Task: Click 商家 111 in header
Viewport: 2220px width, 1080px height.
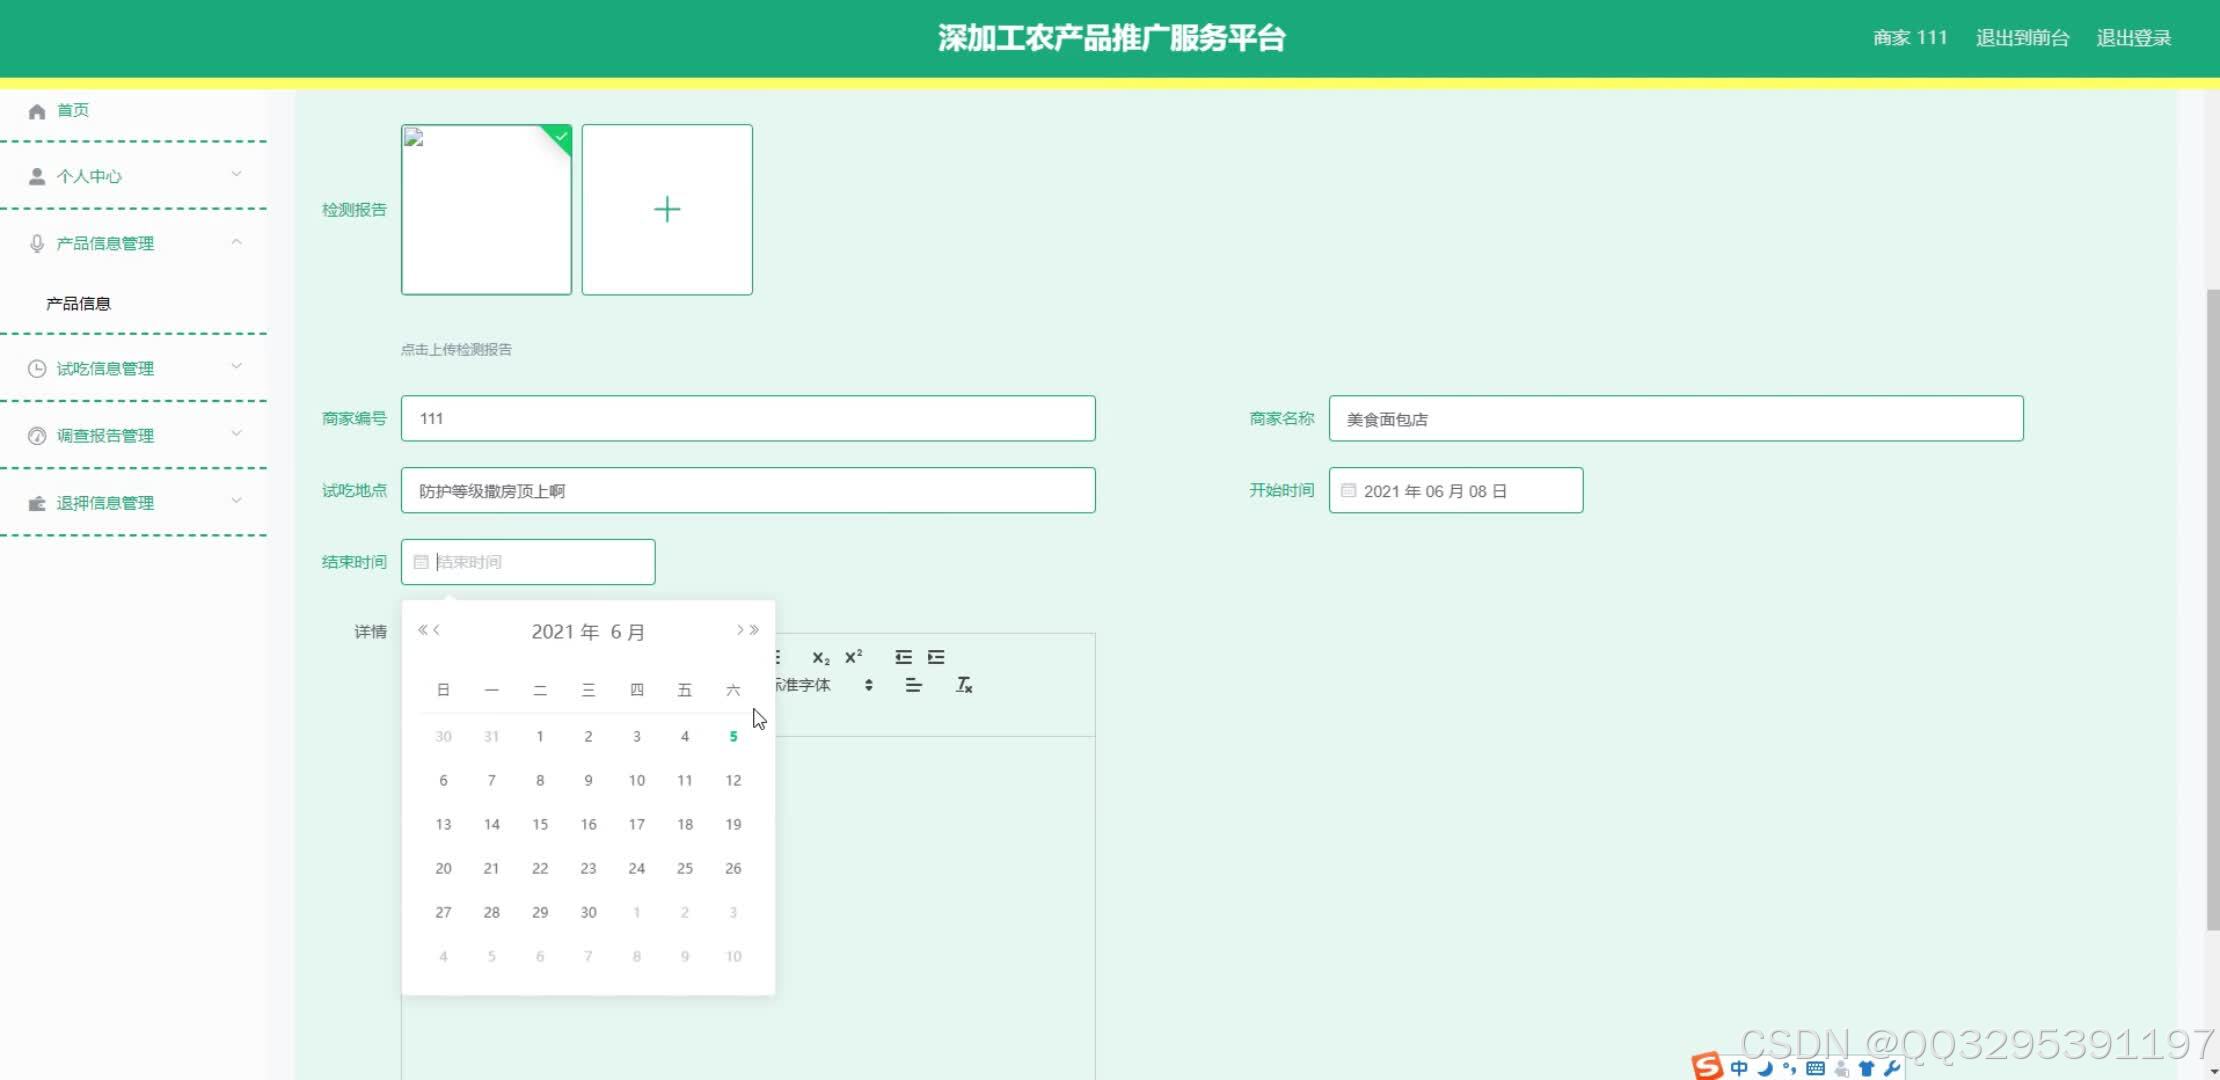Action: click(x=1910, y=38)
